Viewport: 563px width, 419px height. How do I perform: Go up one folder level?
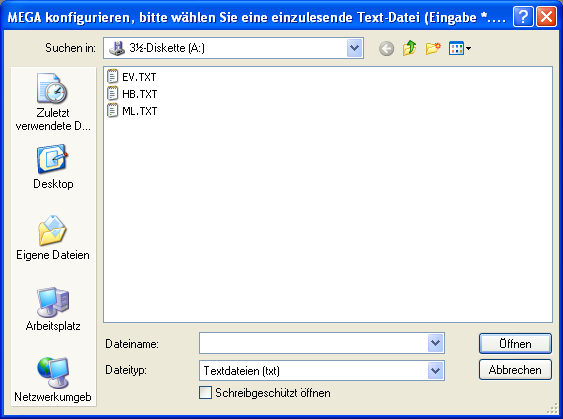[x=410, y=48]
